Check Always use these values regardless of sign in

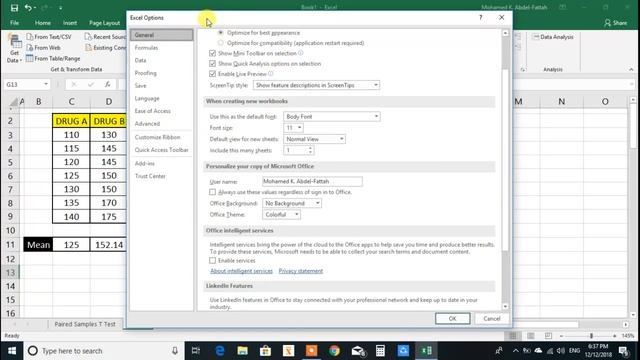pos(212,192)
